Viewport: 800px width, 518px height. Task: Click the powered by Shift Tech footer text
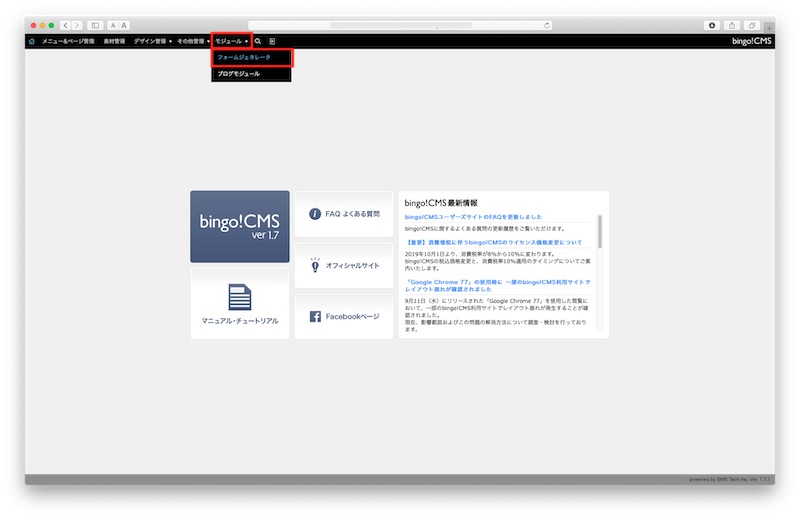730,479
